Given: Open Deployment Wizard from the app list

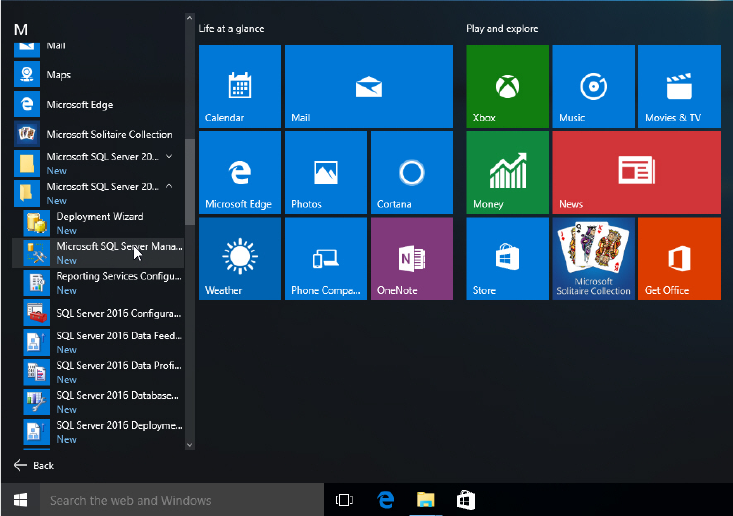Looking at the screenshot, I should 99,222.
